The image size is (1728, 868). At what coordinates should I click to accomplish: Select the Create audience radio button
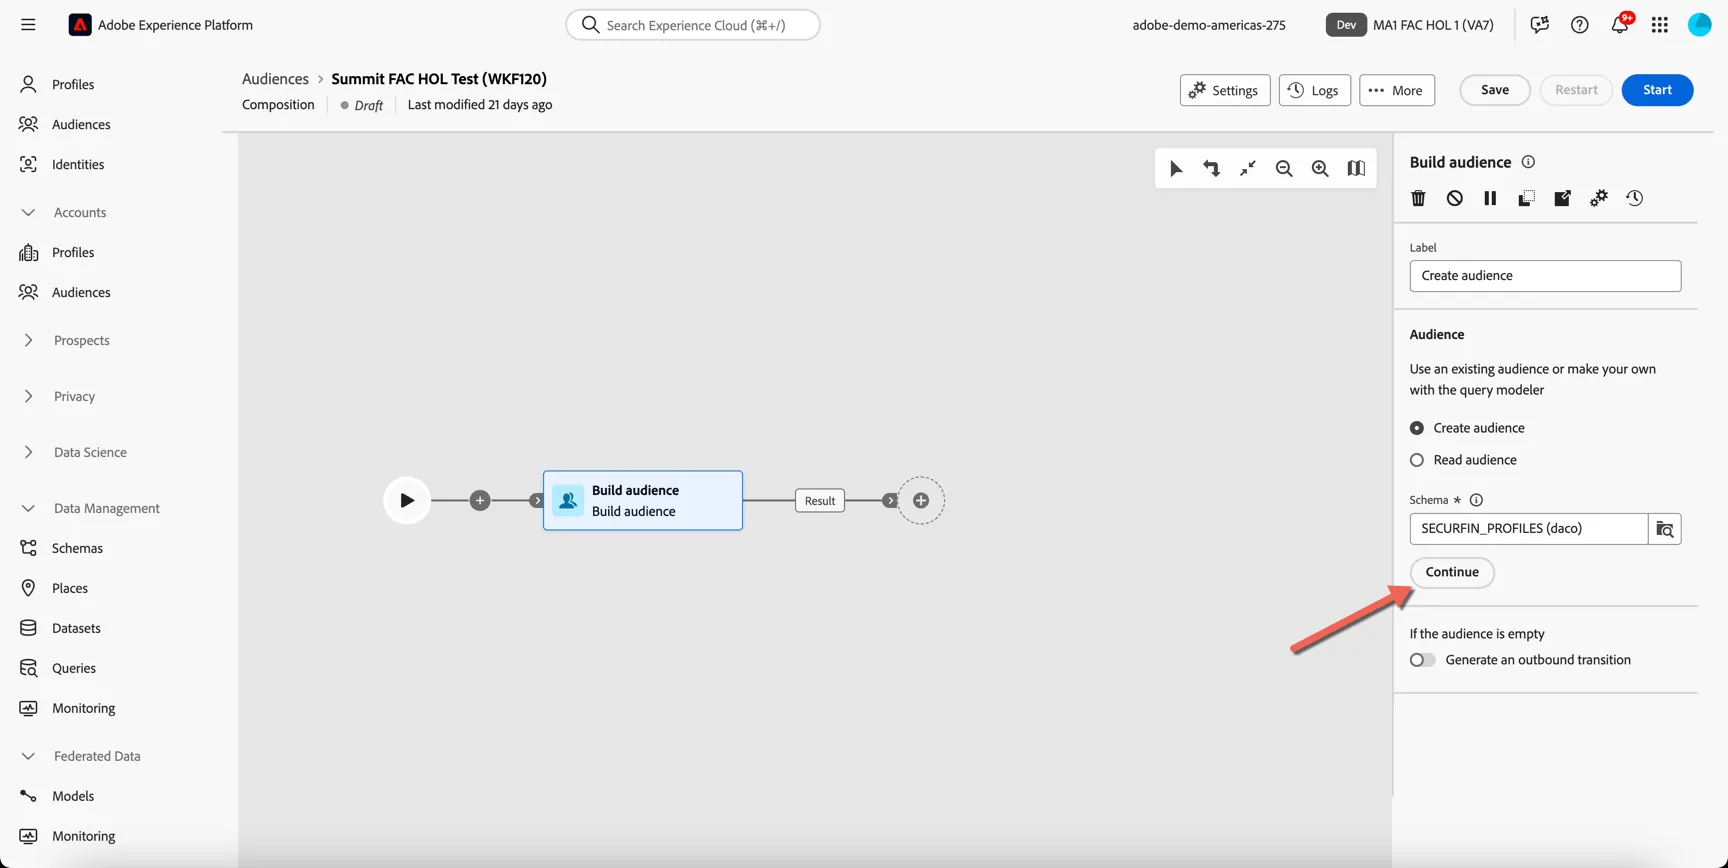click(x=1417, y=428)
